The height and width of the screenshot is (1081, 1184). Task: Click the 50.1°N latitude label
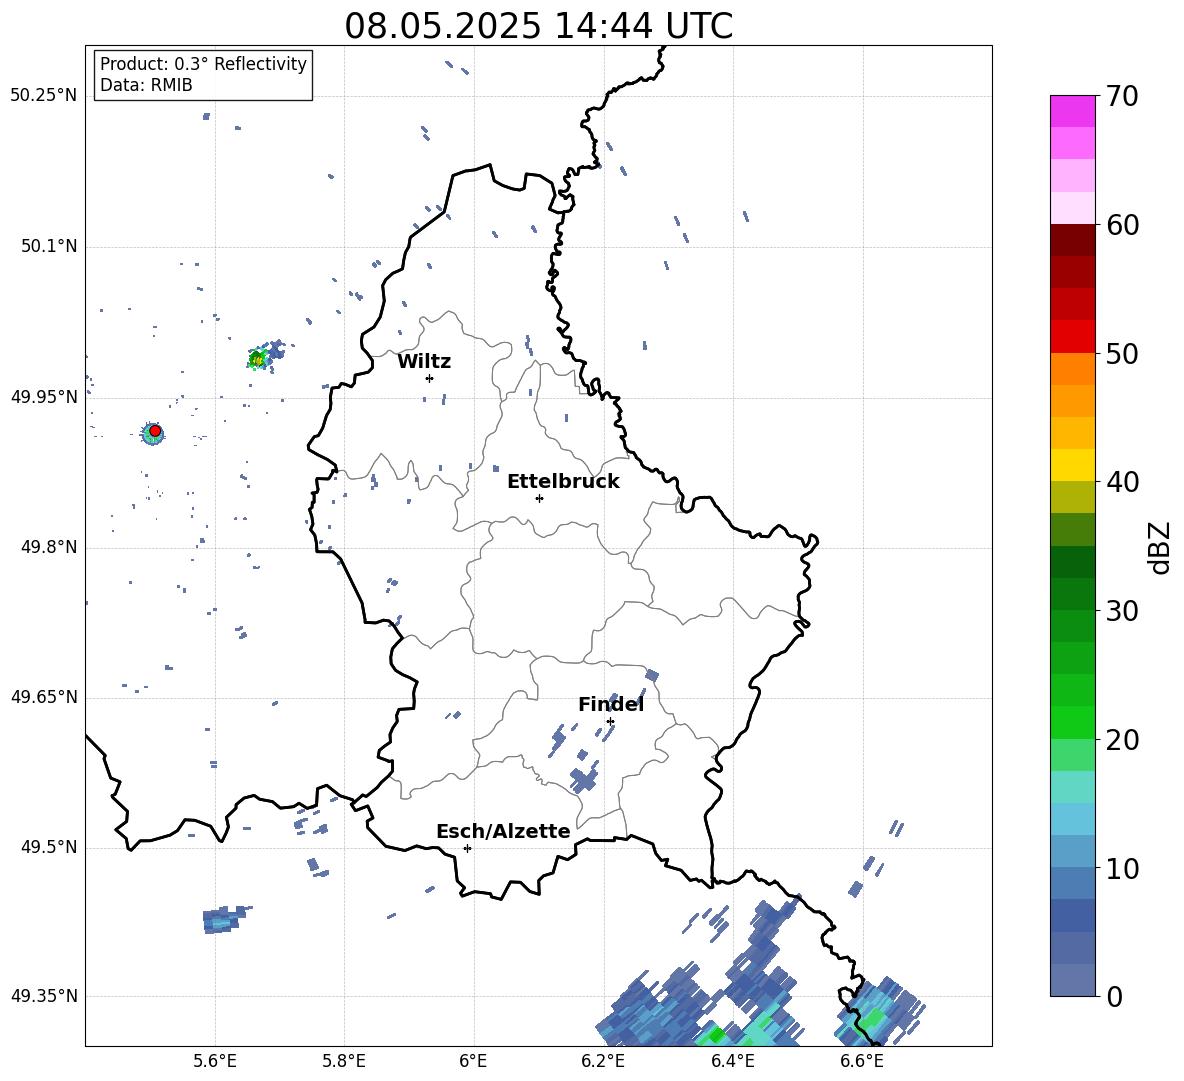point(49,246)
